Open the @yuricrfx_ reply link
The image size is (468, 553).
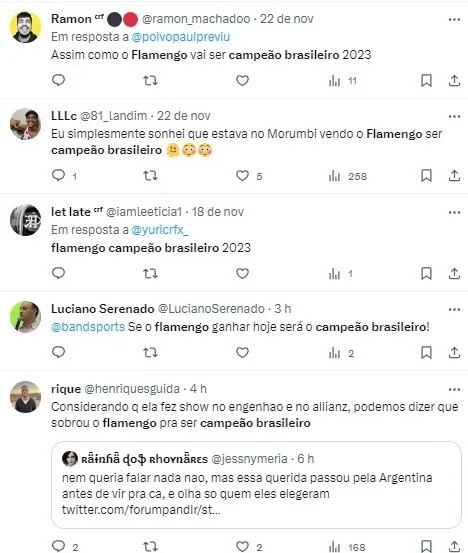click(160, 230)
